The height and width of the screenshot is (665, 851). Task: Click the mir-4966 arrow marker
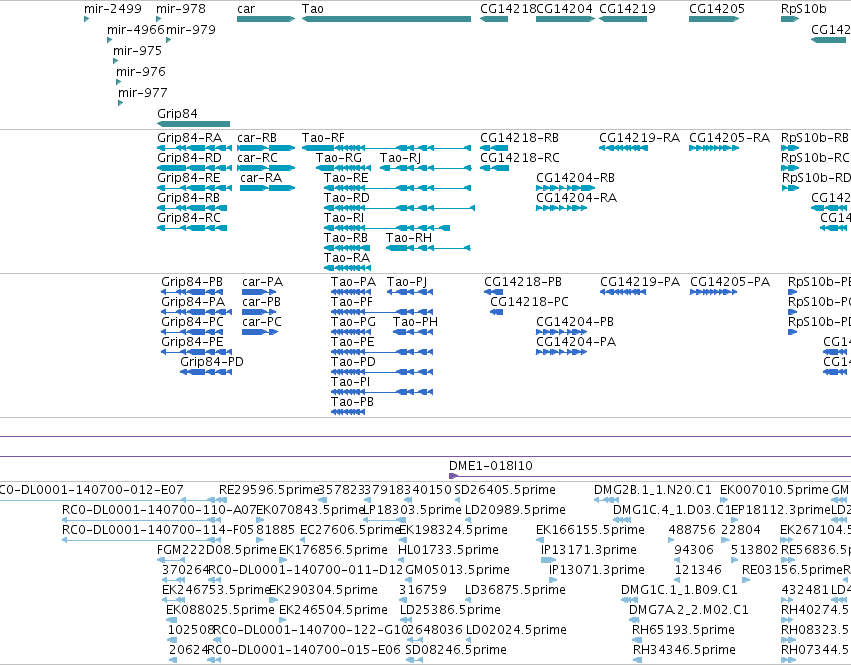110,40
